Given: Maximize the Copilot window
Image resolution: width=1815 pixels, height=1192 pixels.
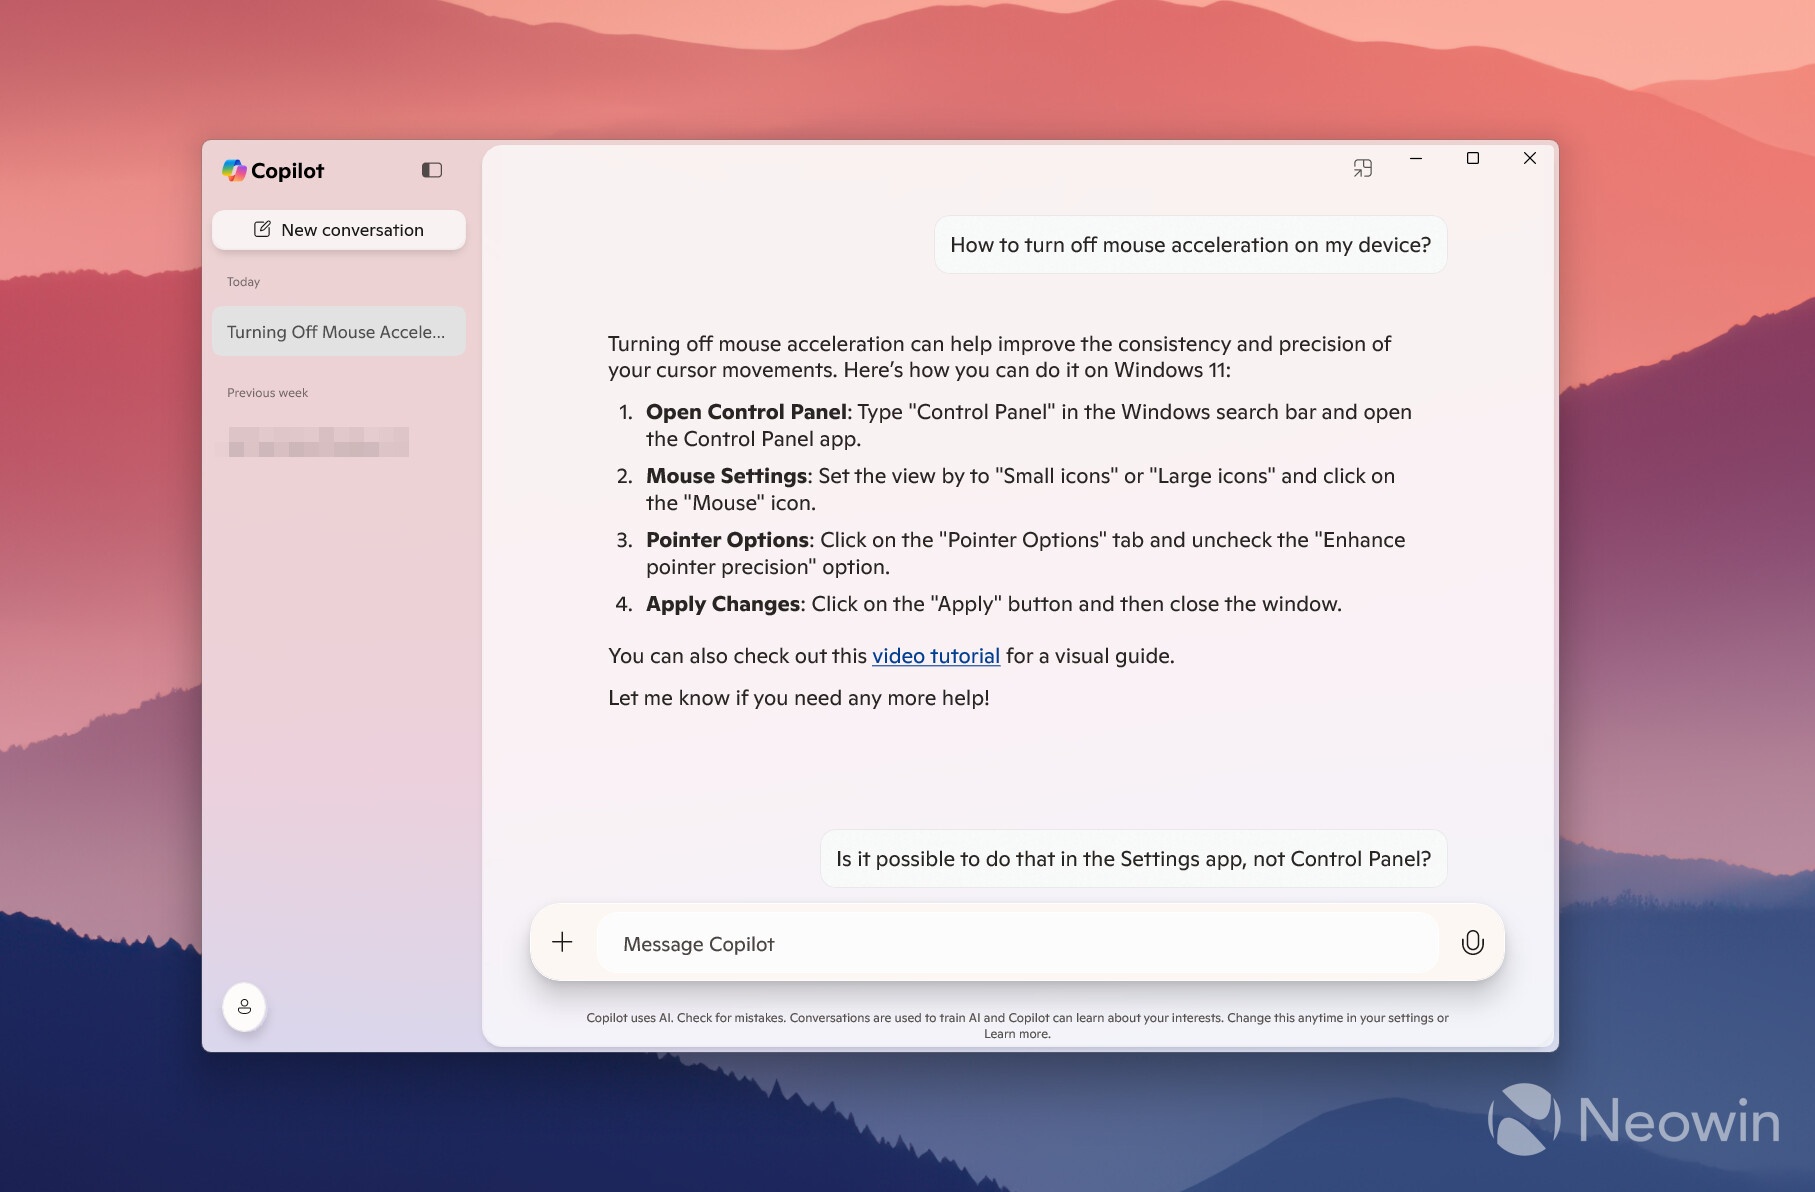Looking at the screenshot, I should pyautogui.click(x=1472, y=158).
